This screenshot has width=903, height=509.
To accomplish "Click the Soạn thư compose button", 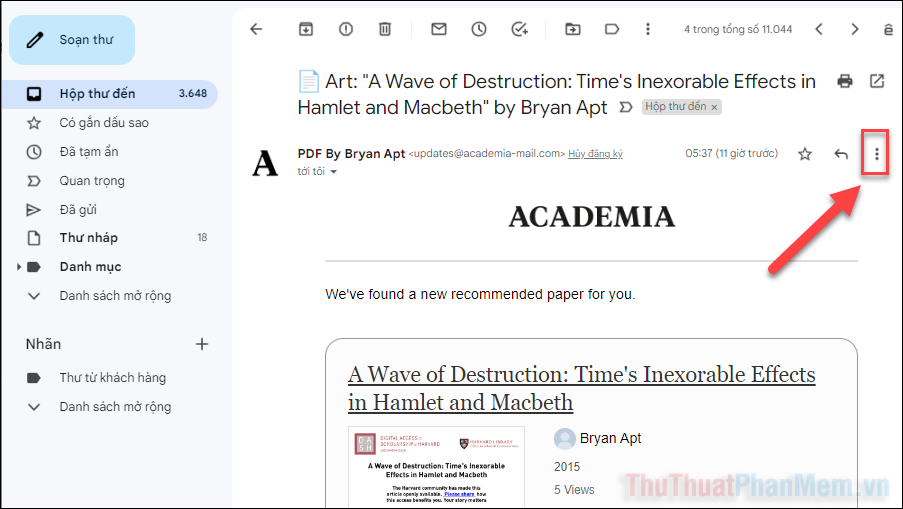I will click(72, 40).
